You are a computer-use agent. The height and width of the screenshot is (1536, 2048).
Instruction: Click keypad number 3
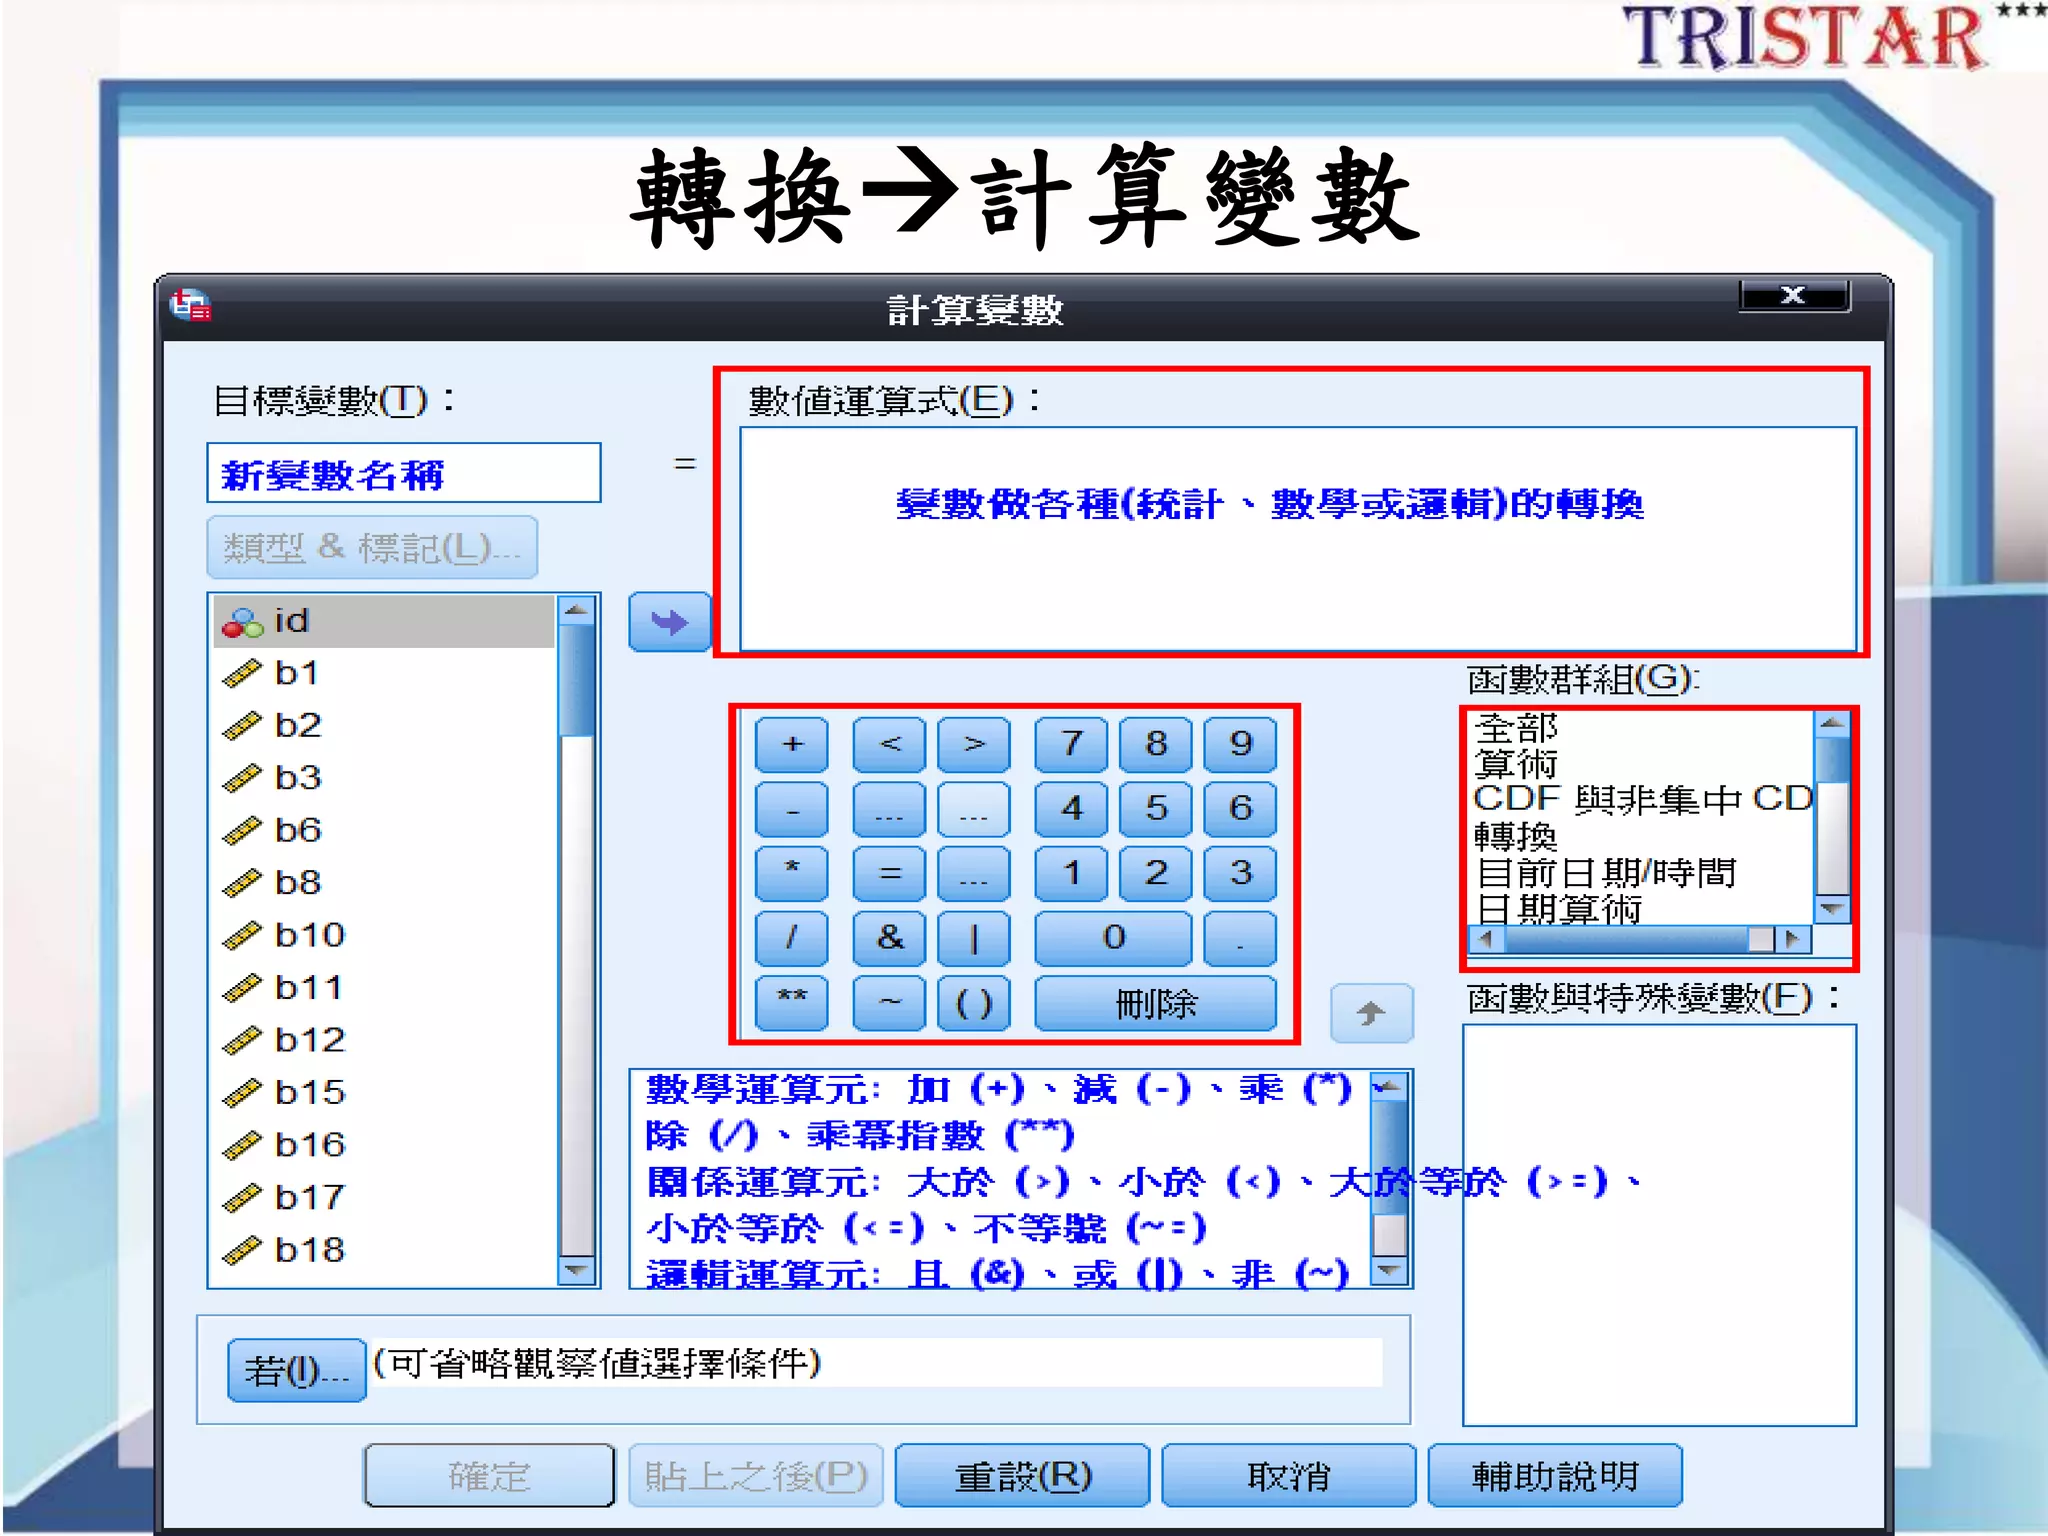(1240, 873)
